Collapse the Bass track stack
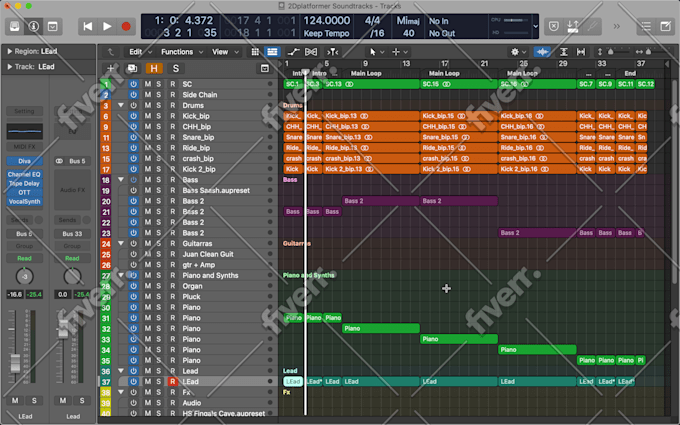 point(121,180)
